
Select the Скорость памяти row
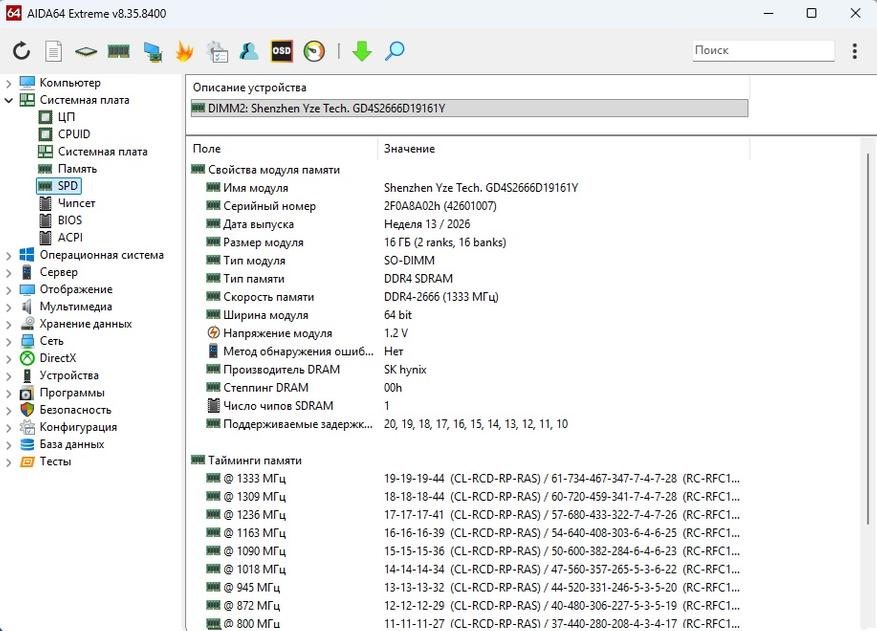pyautogui.click(x=470, y=297)
